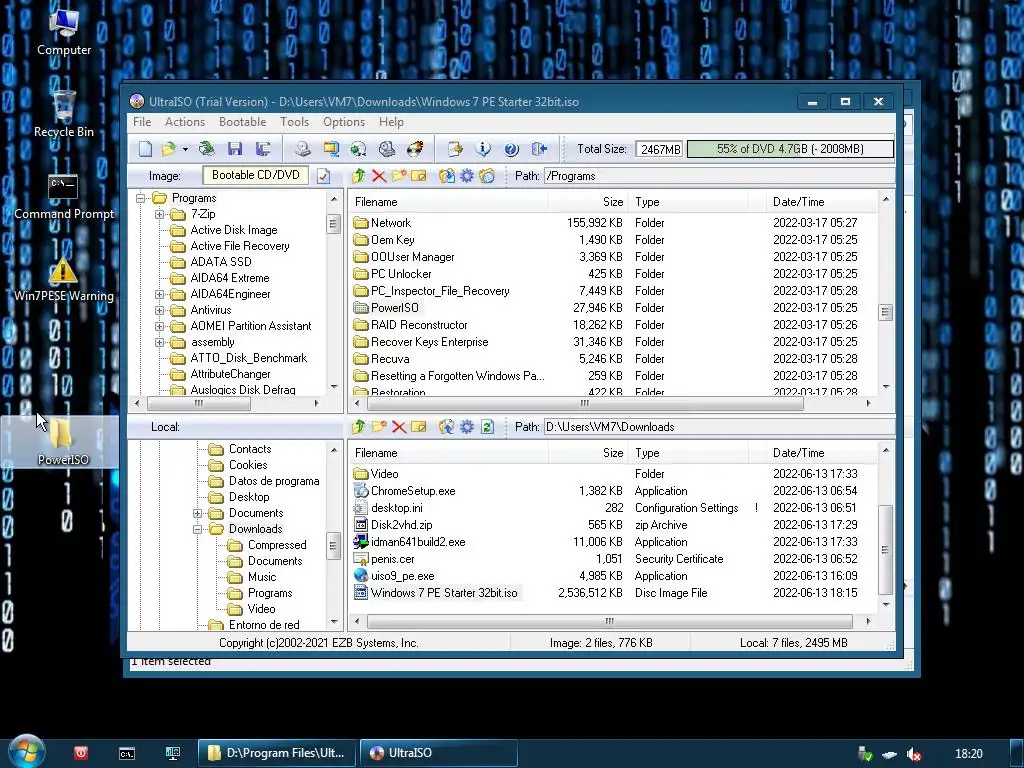Expand the Documents node in Local tree

coord(197,513)
